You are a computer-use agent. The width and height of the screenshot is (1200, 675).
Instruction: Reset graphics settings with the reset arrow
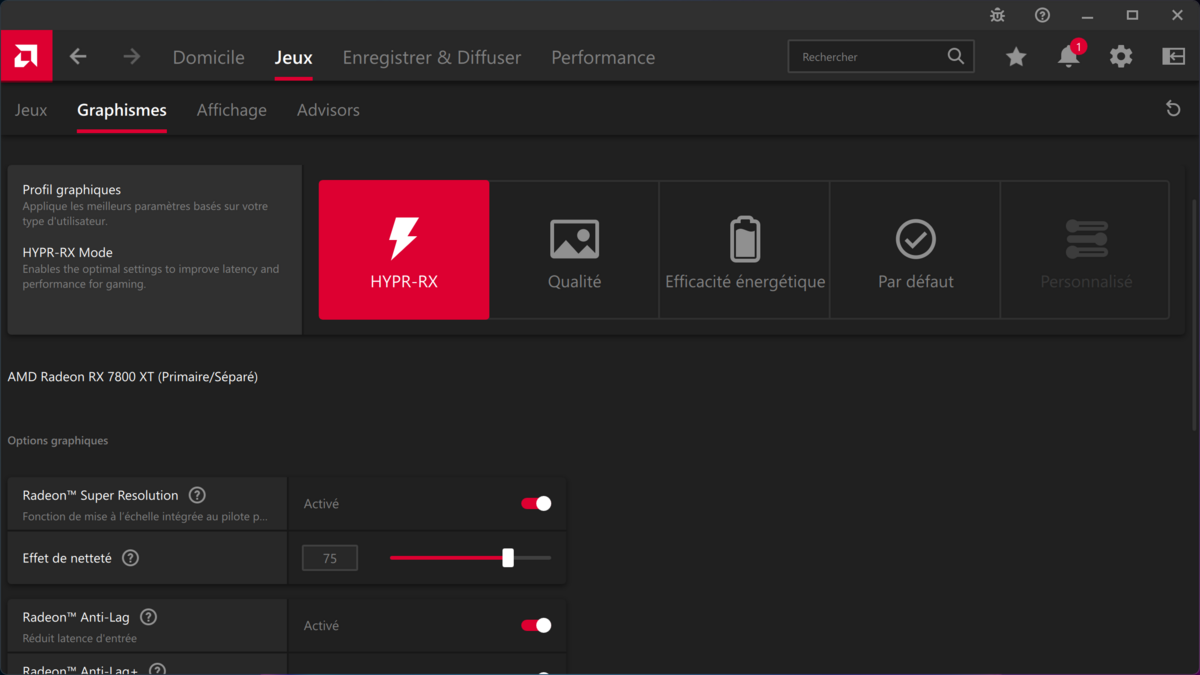tap(1173, 109)
